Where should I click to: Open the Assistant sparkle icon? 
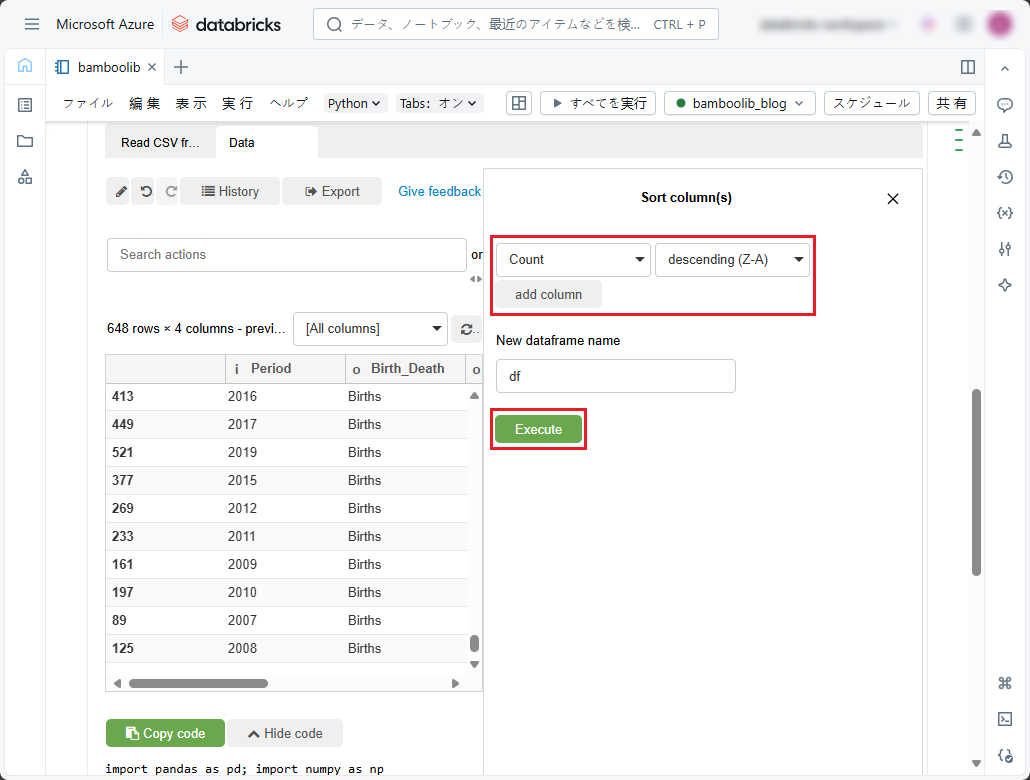(x=1005, y=285)
